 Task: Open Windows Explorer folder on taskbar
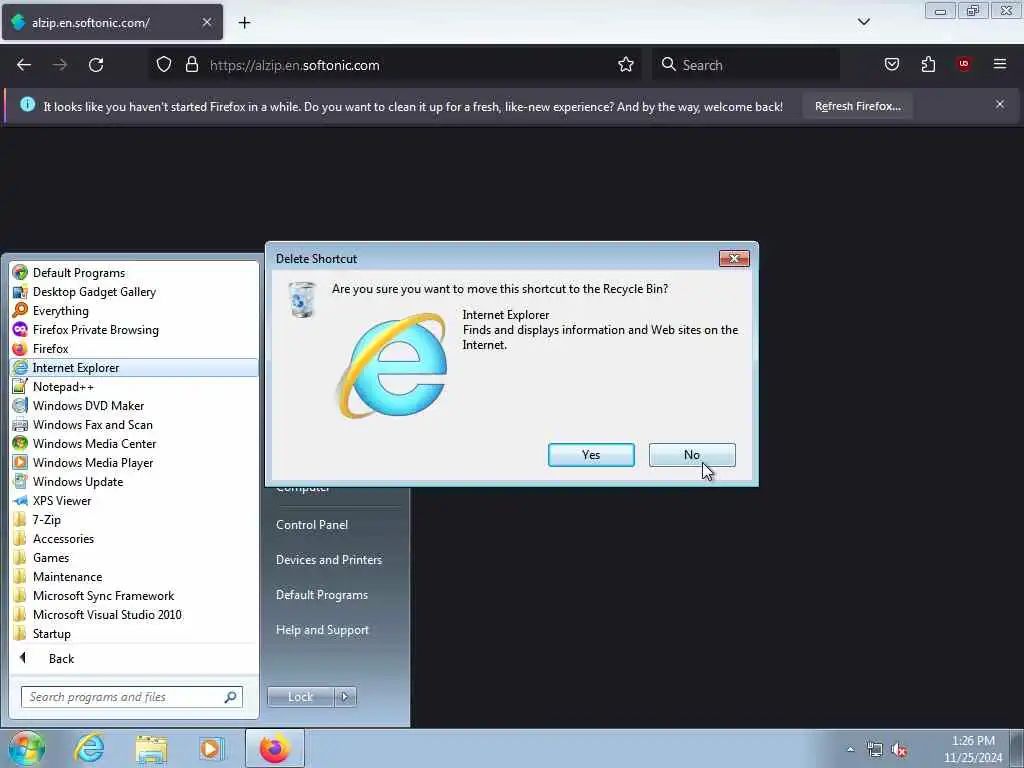click(152, 748)
